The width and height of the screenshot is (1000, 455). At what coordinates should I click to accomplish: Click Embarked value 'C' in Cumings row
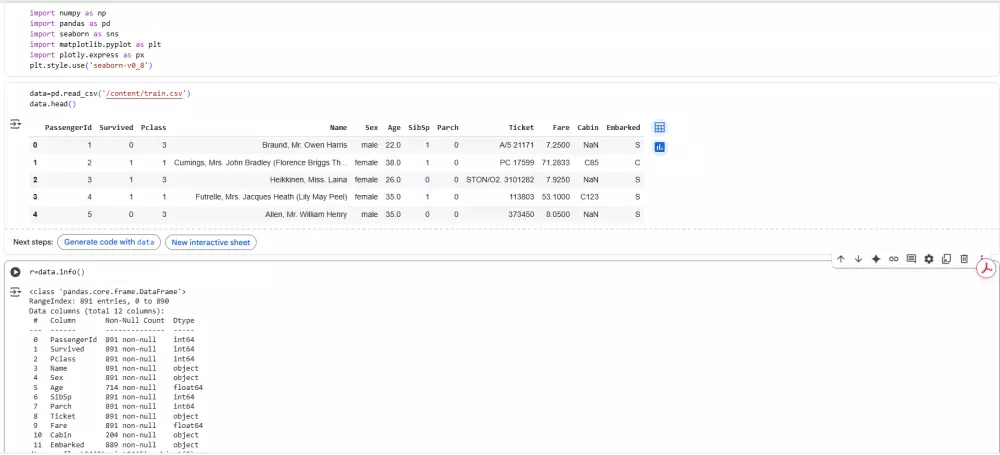click(x=637, y=163)
